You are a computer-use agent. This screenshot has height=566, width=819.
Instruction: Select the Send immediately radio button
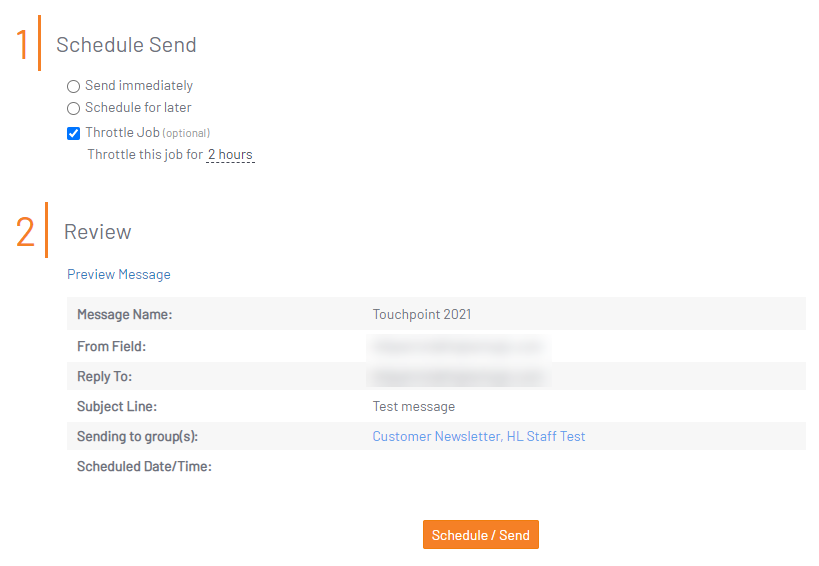[74, 86]
